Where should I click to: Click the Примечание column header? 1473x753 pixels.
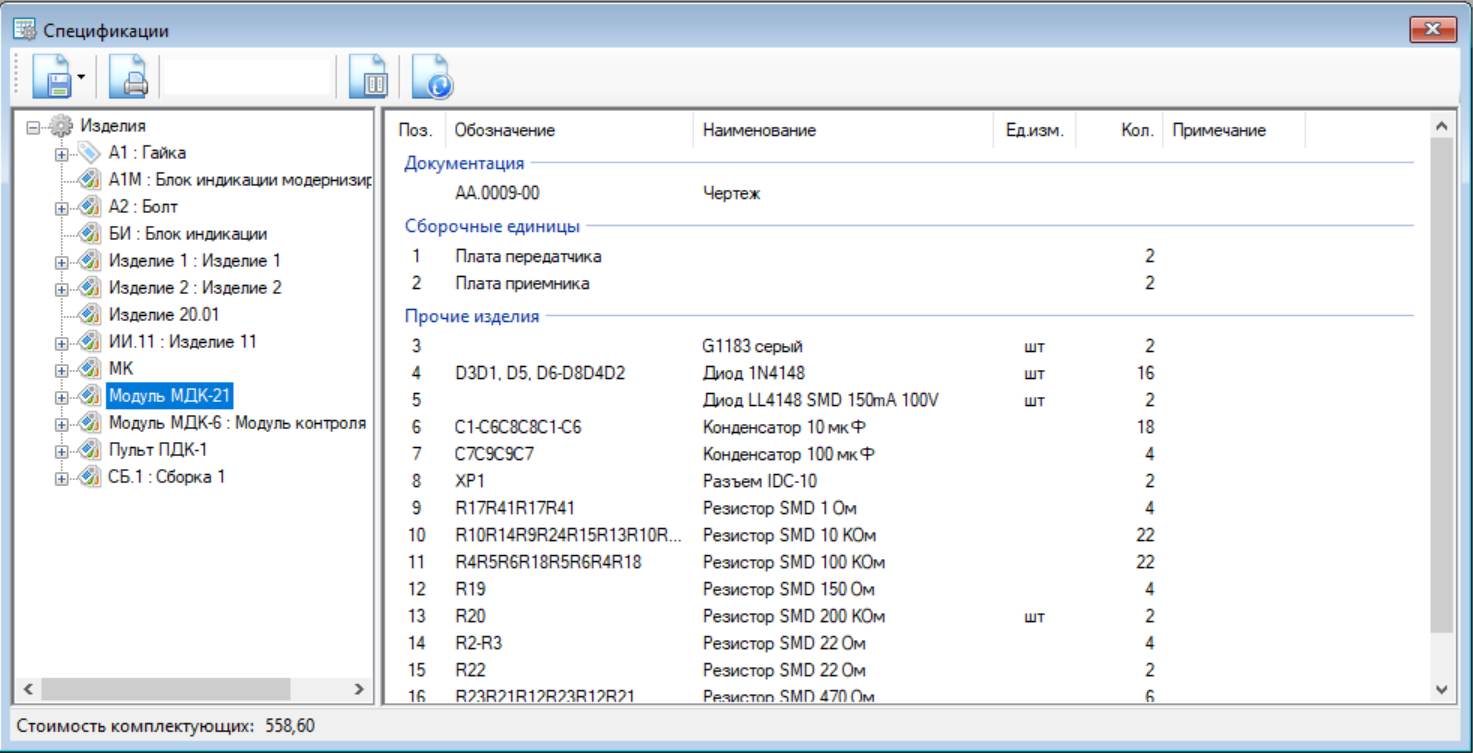click(x=1234, y=131)
